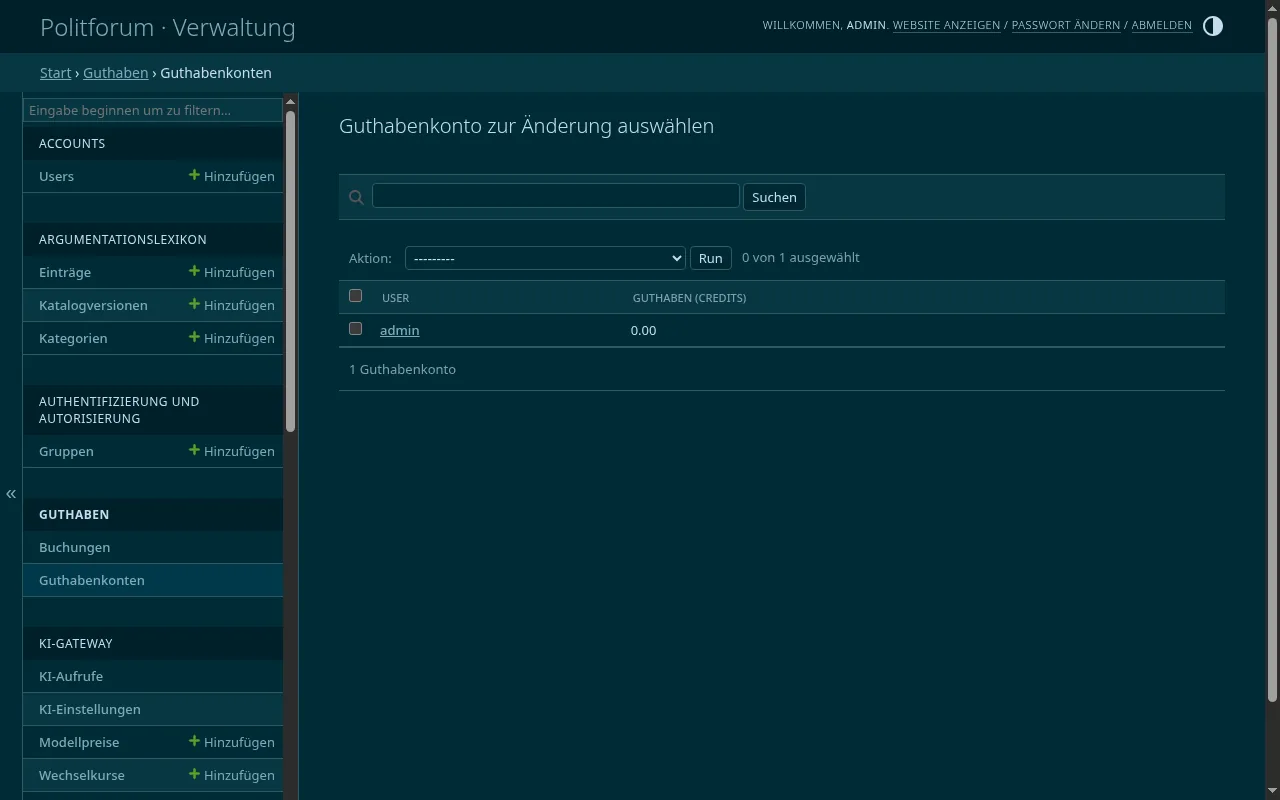
Task: Check the admin row checkbox
Action: coord(355,329)
